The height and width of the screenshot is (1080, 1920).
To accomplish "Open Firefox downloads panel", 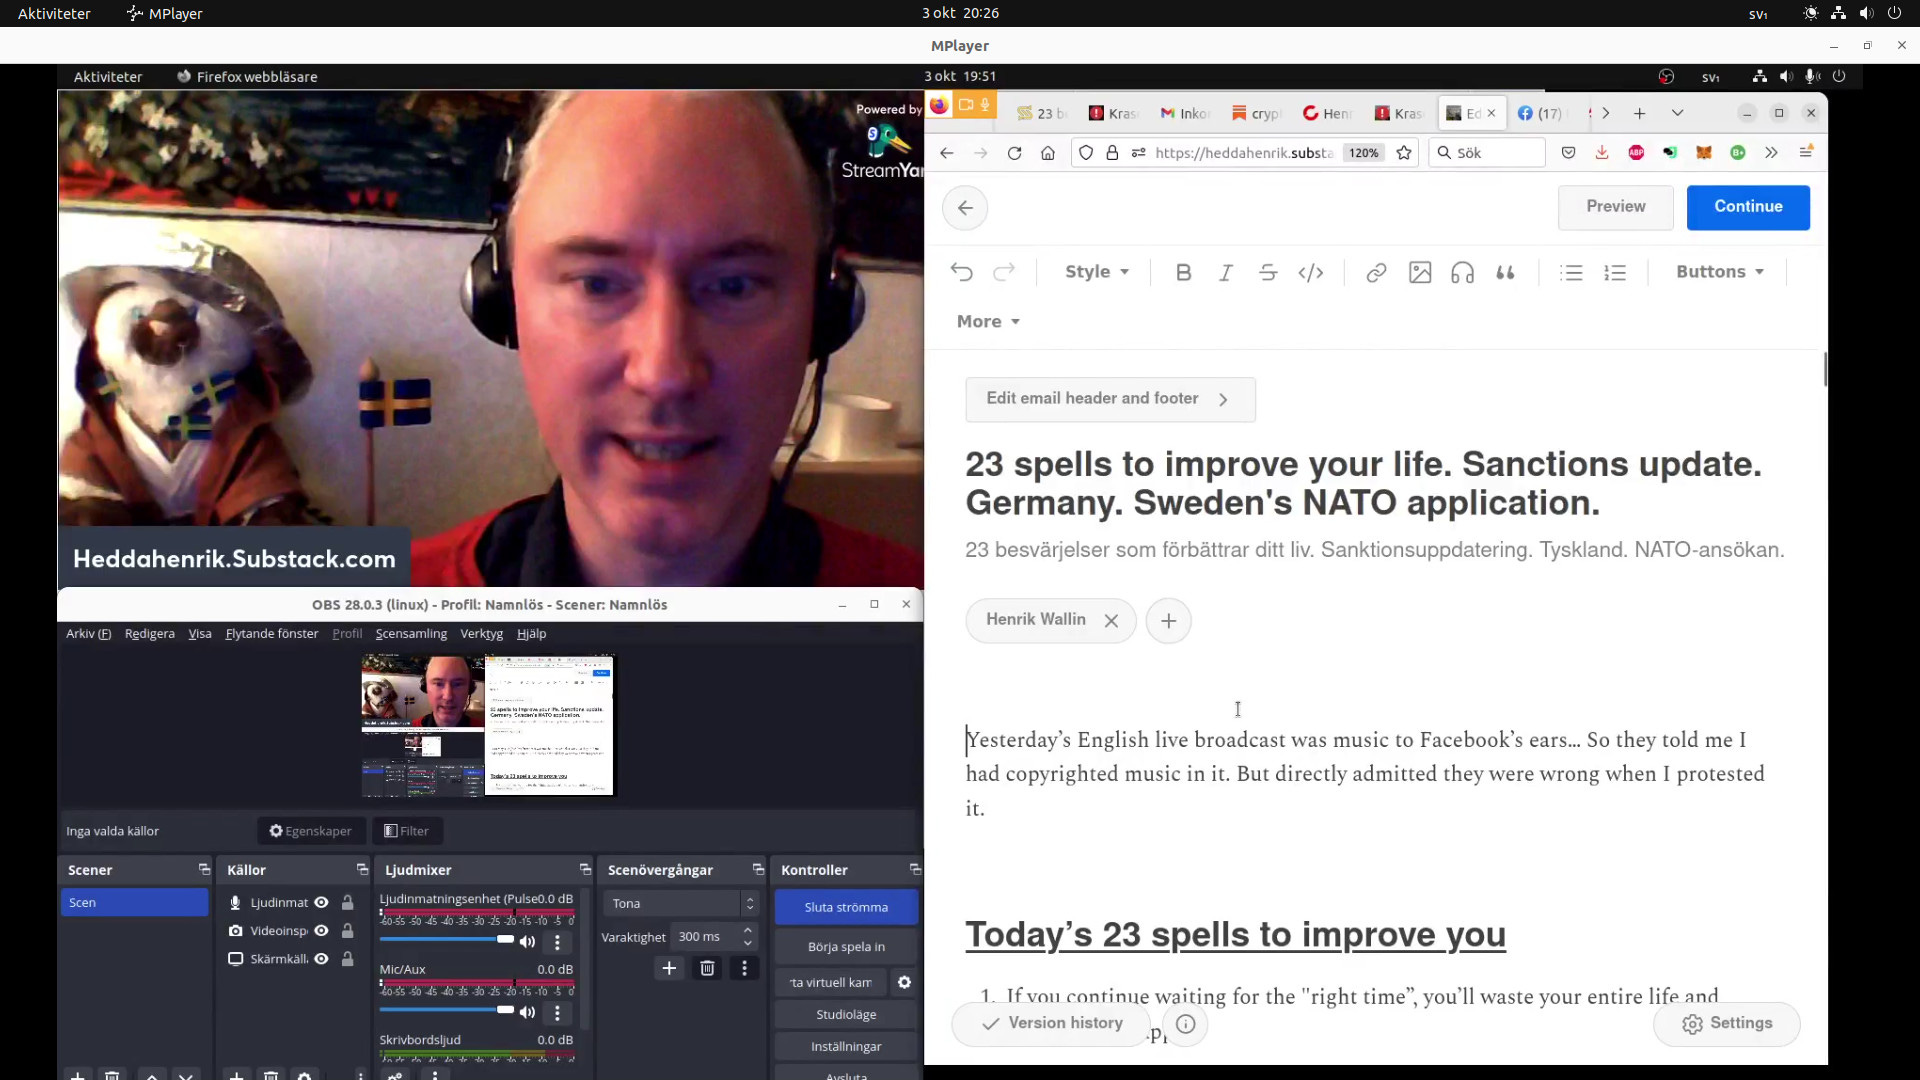I will coord(1602,153).
